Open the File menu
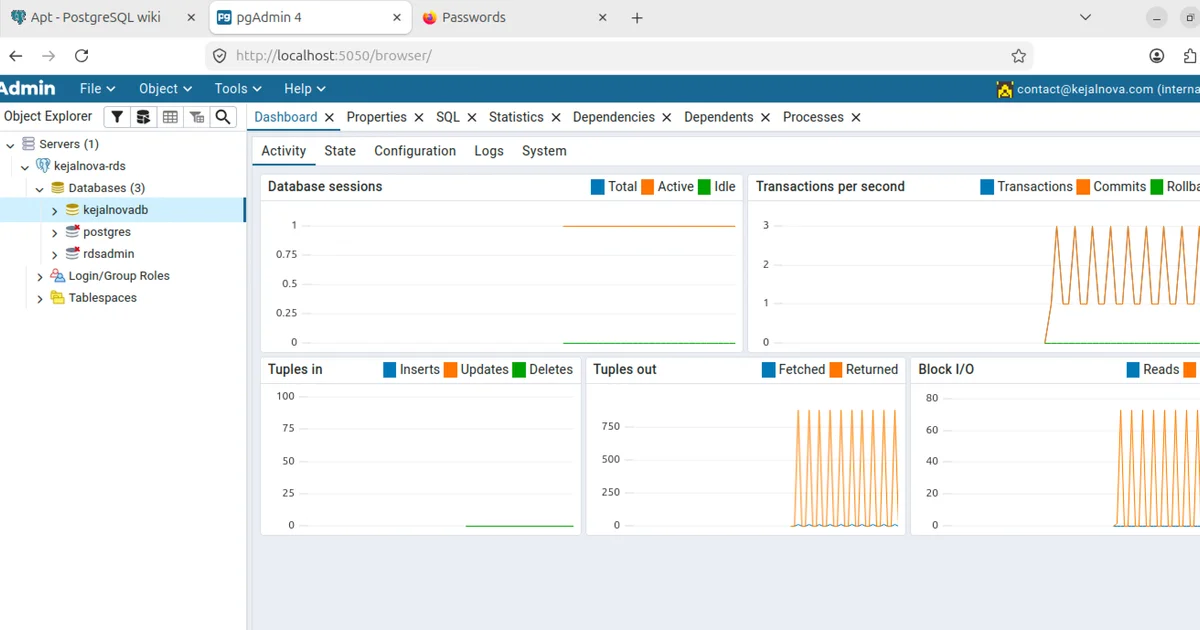 [x=97, y=89]
